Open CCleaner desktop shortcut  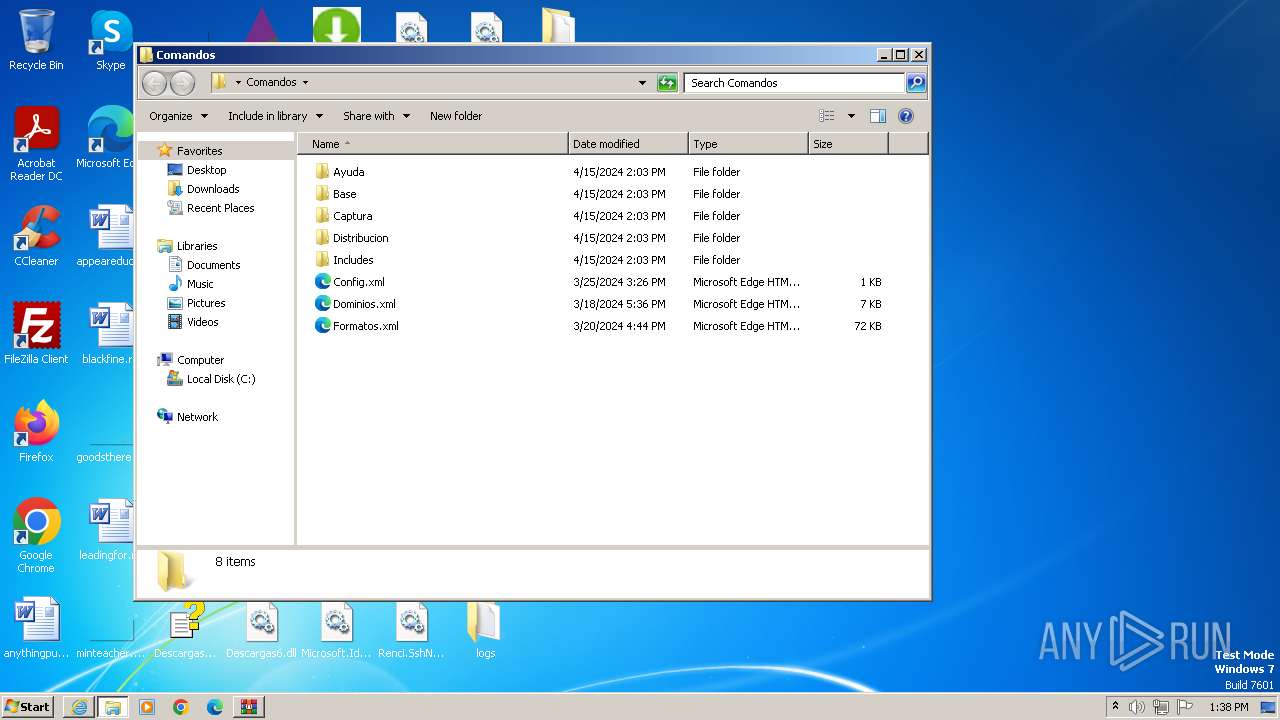click(36, 237)
